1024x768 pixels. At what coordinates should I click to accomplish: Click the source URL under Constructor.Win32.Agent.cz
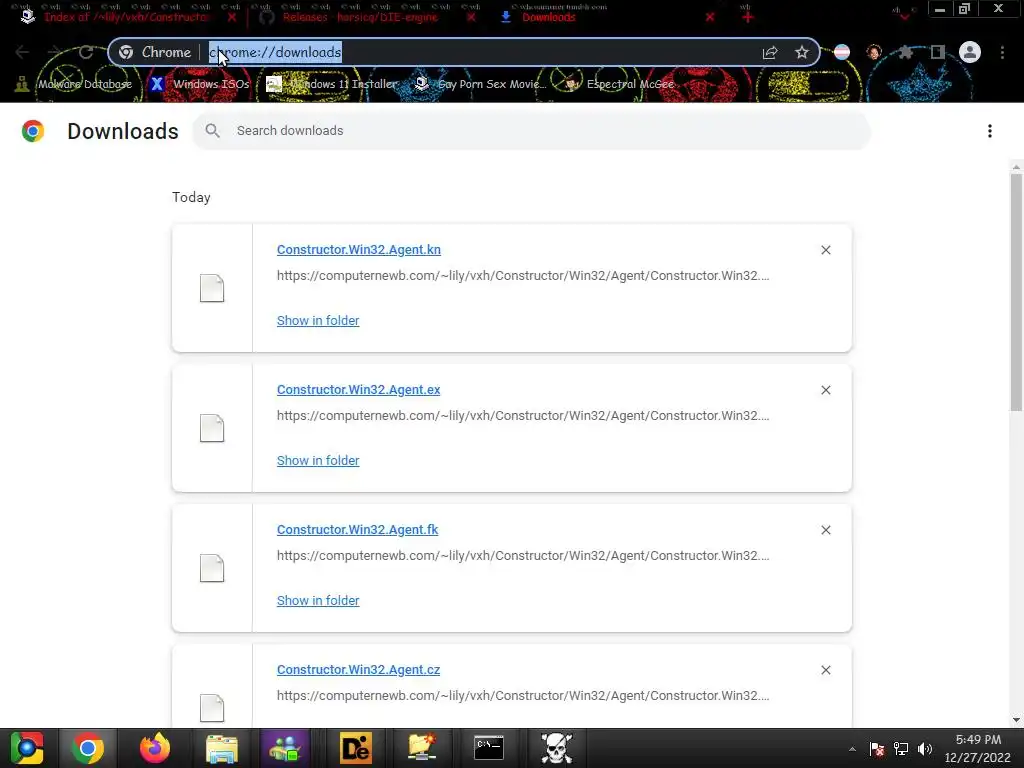click(523, 696)
